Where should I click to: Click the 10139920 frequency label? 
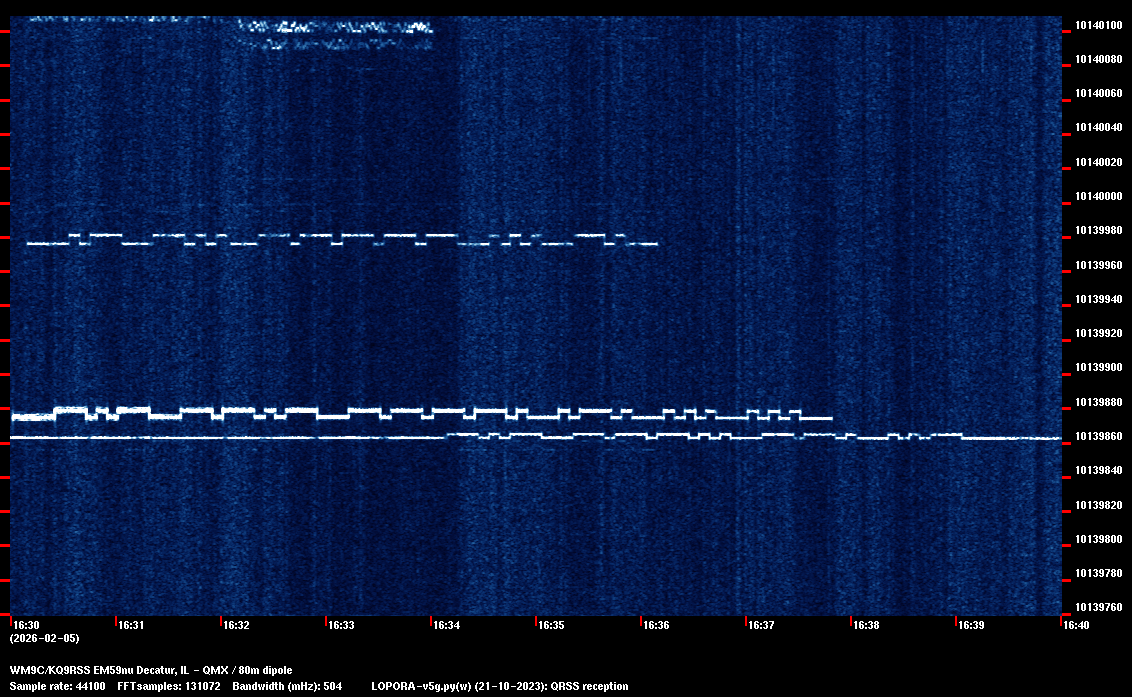click(x=1097, y=333)
